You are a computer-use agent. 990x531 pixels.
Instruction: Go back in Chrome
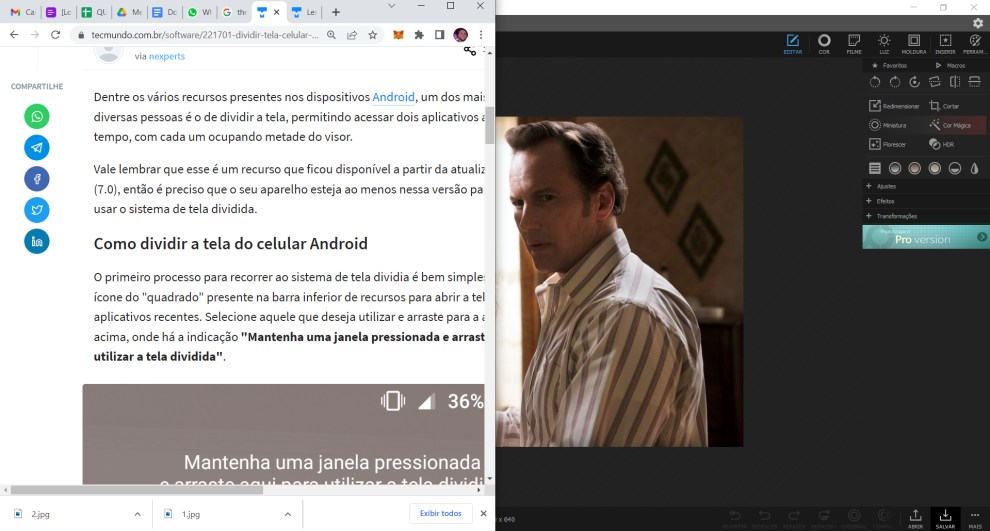click(x=14, y=35)
